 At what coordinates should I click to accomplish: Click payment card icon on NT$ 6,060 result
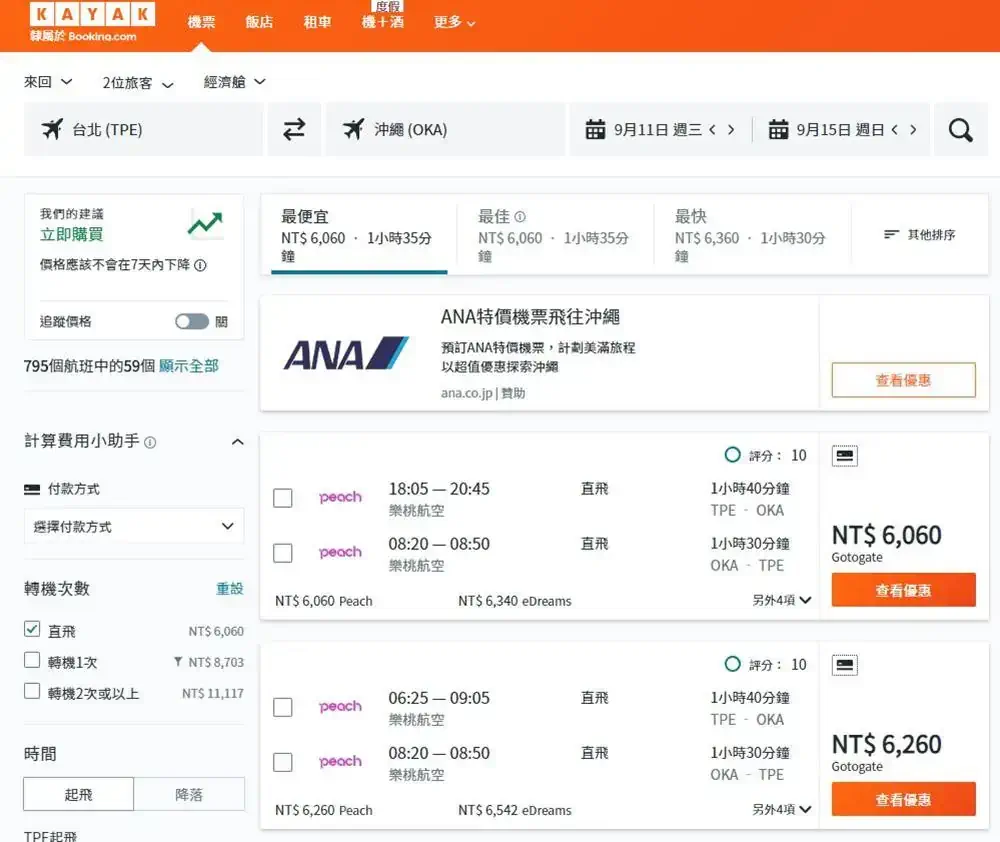845,456
